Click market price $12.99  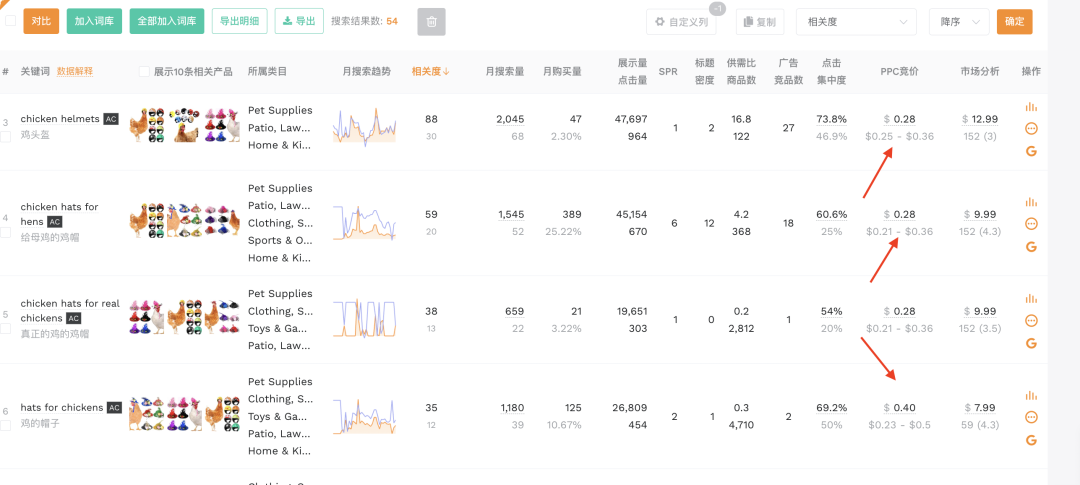tap(981, 119)
